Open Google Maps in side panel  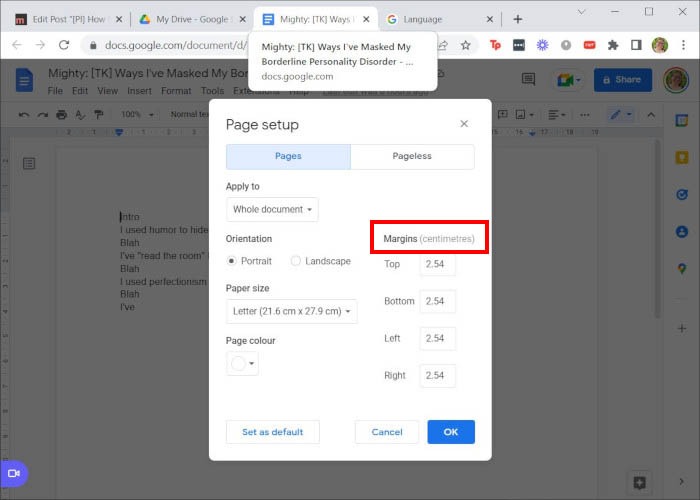[682, 269]
